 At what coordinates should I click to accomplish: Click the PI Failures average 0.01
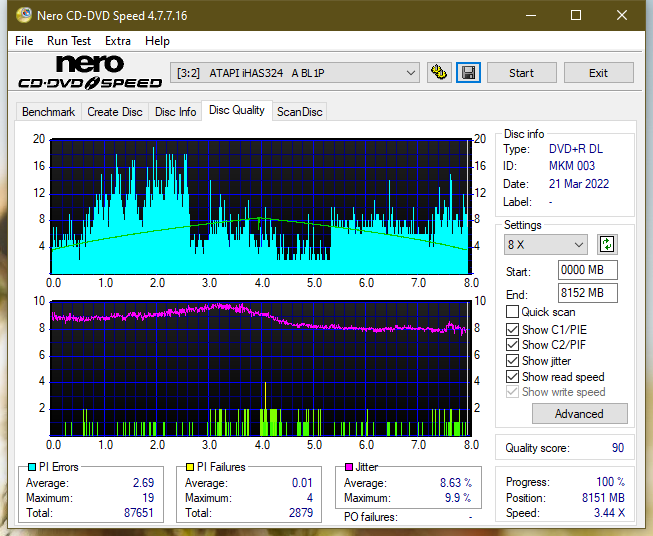pos(302,483)
